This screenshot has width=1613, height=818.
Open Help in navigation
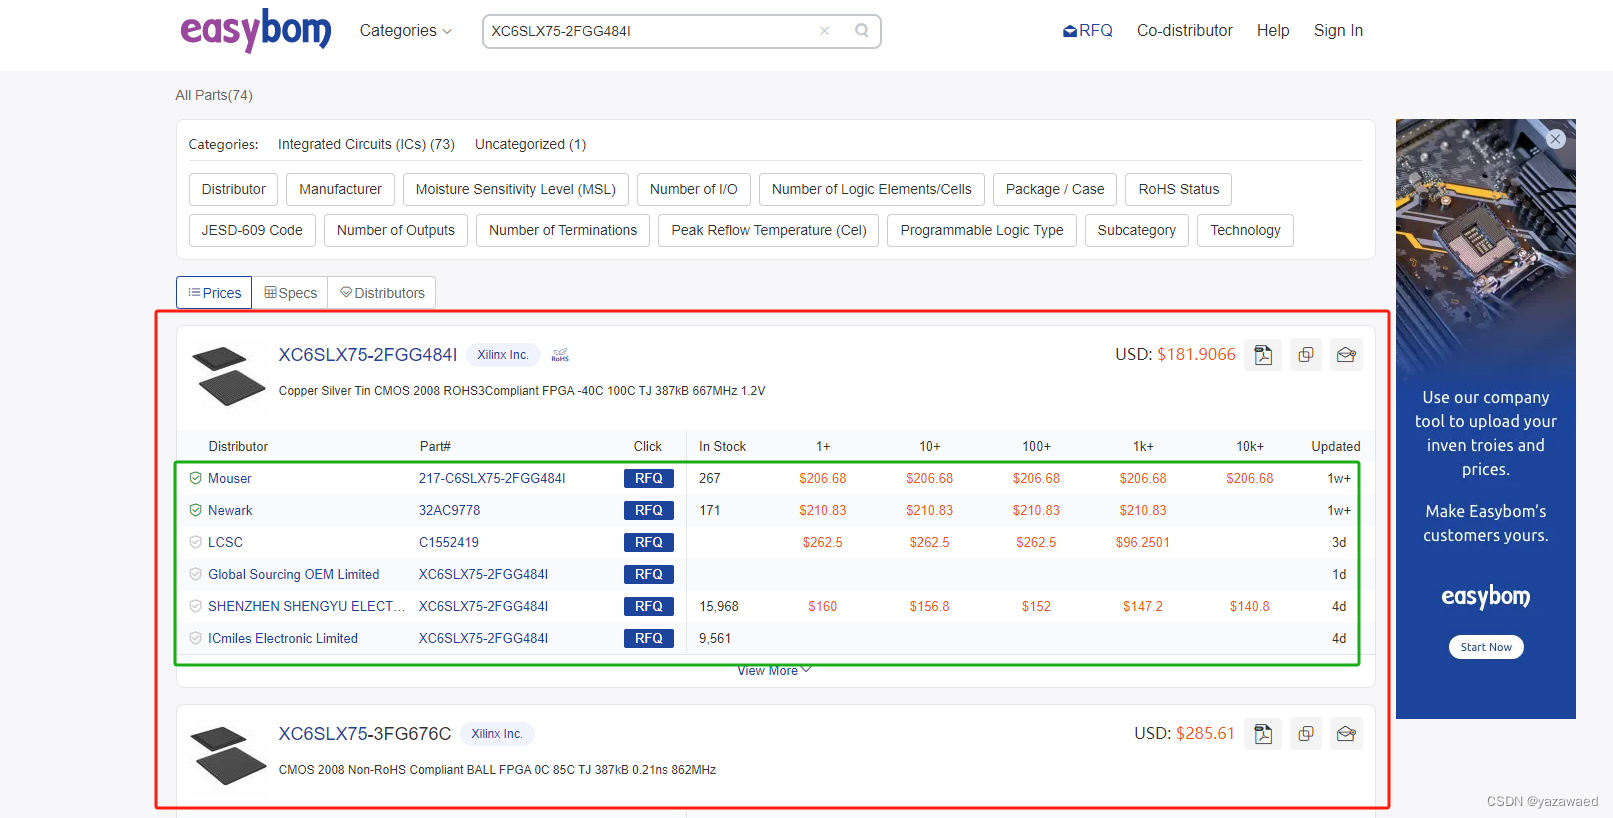(1273, 31)
